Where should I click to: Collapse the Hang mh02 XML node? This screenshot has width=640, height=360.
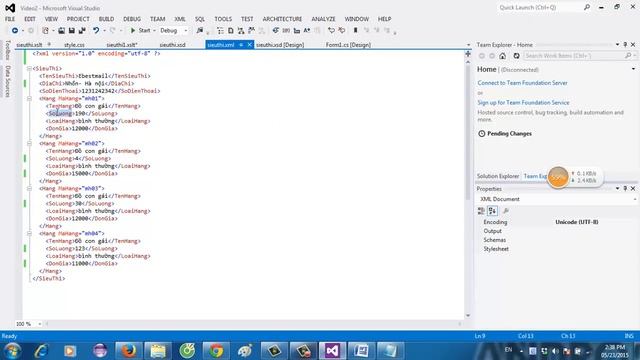pyautogui.click(x=29, y=143)
